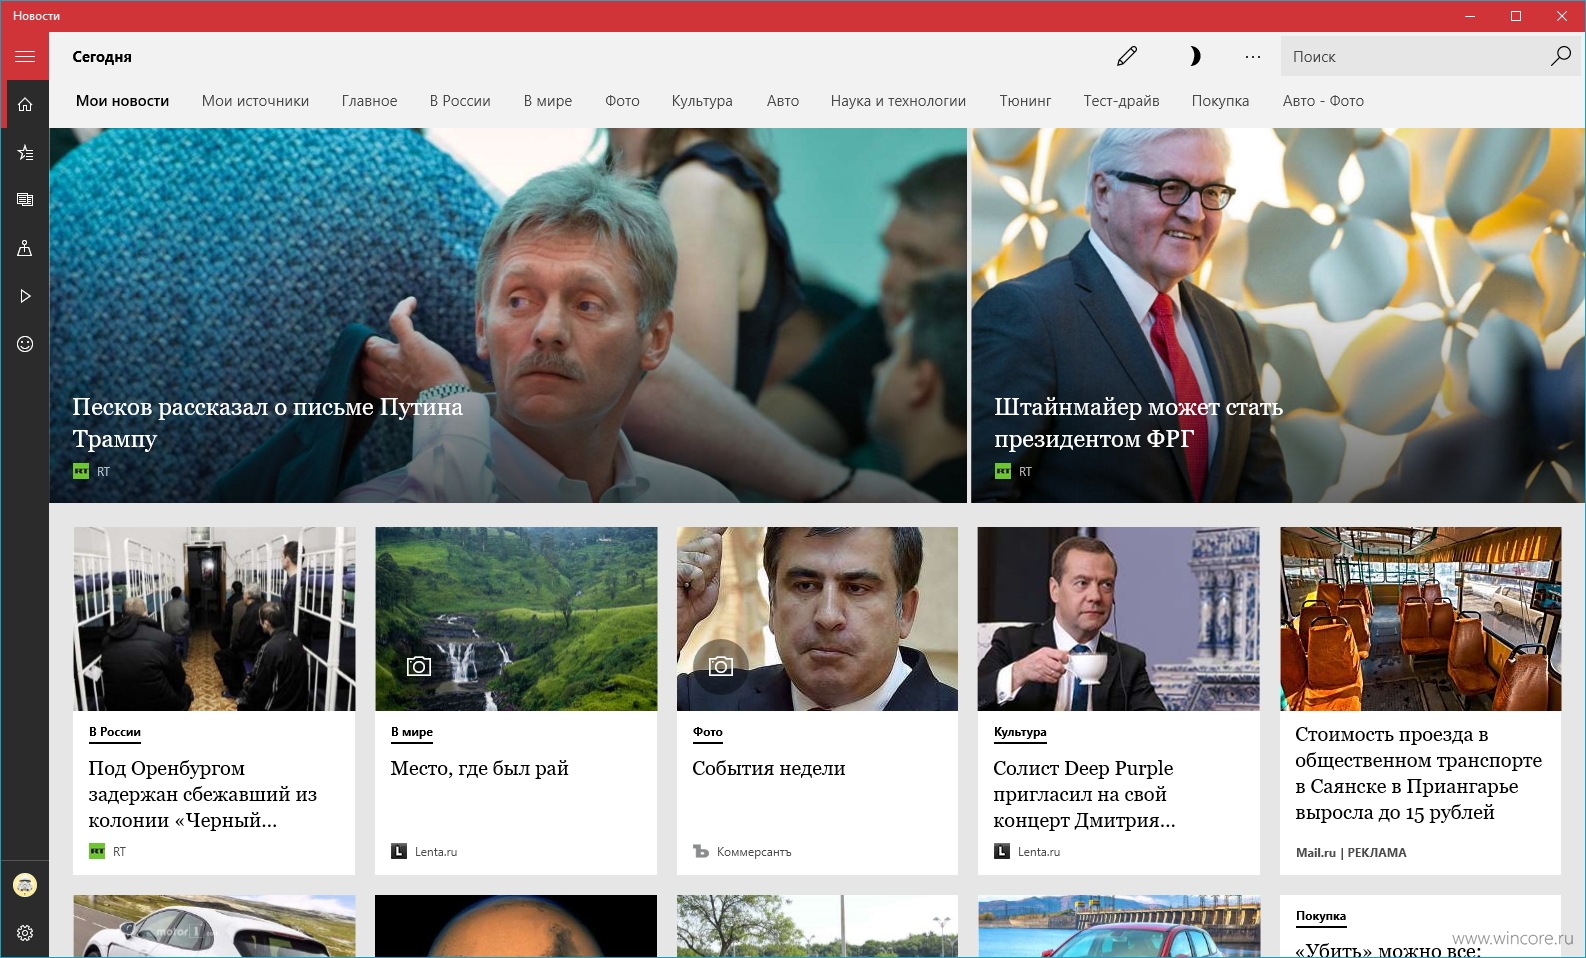Toggle dark mode moon icon
This screenshot has height=958, width=1586.
pos(1193,56)
